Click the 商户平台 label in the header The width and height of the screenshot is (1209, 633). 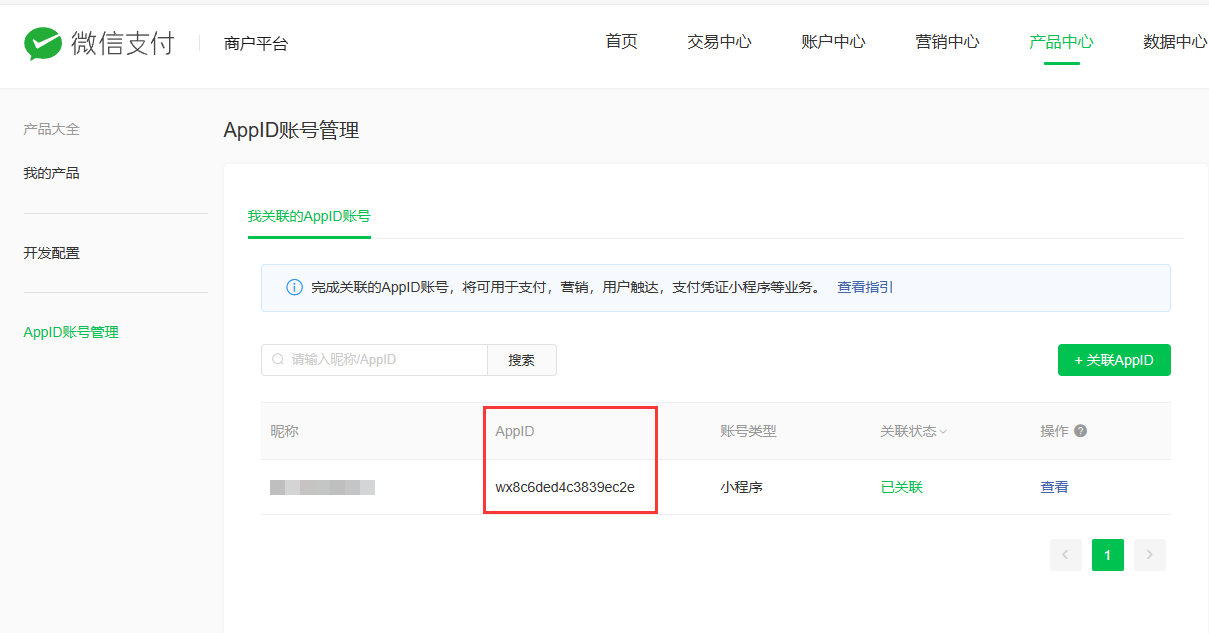(x=256, y=44)
